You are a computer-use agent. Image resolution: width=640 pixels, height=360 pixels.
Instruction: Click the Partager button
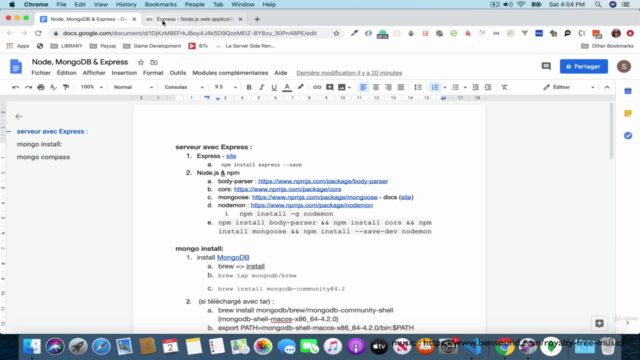[x=584, y=67]
